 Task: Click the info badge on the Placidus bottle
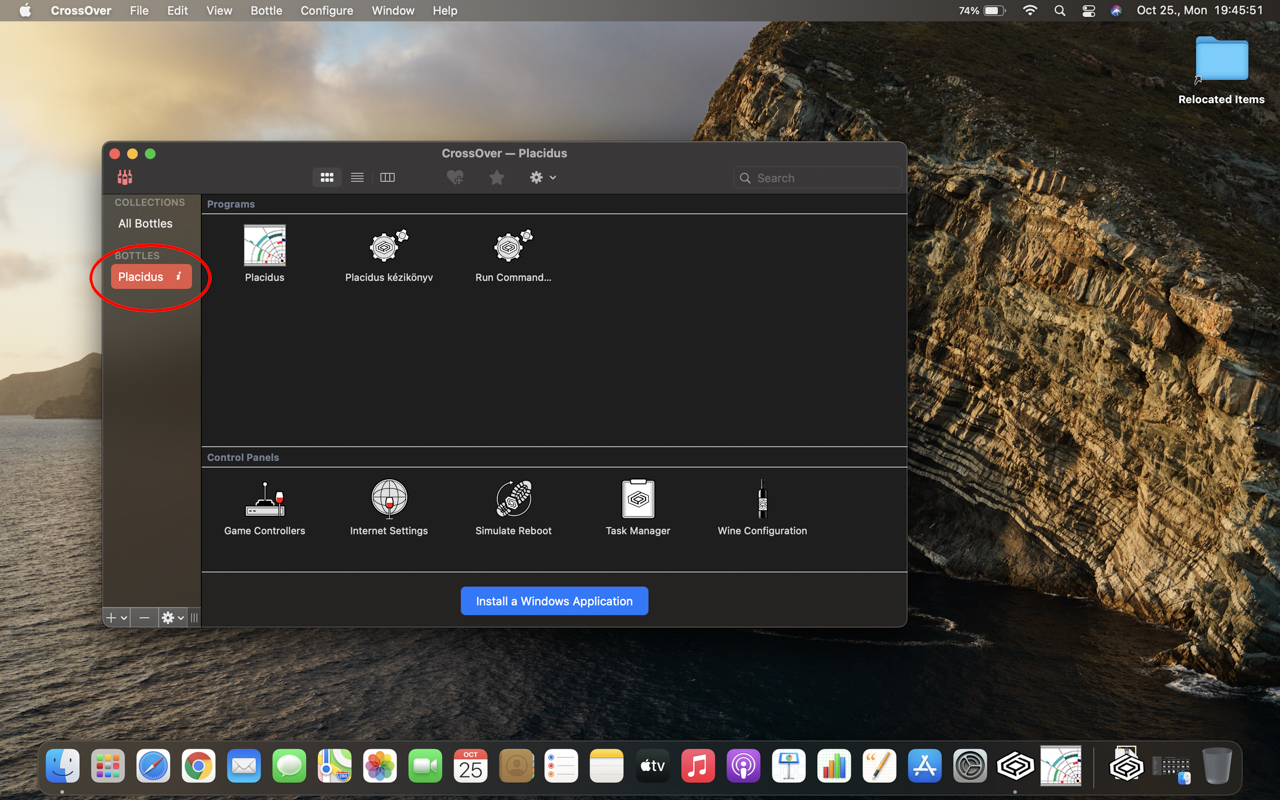tap(179, 277)
